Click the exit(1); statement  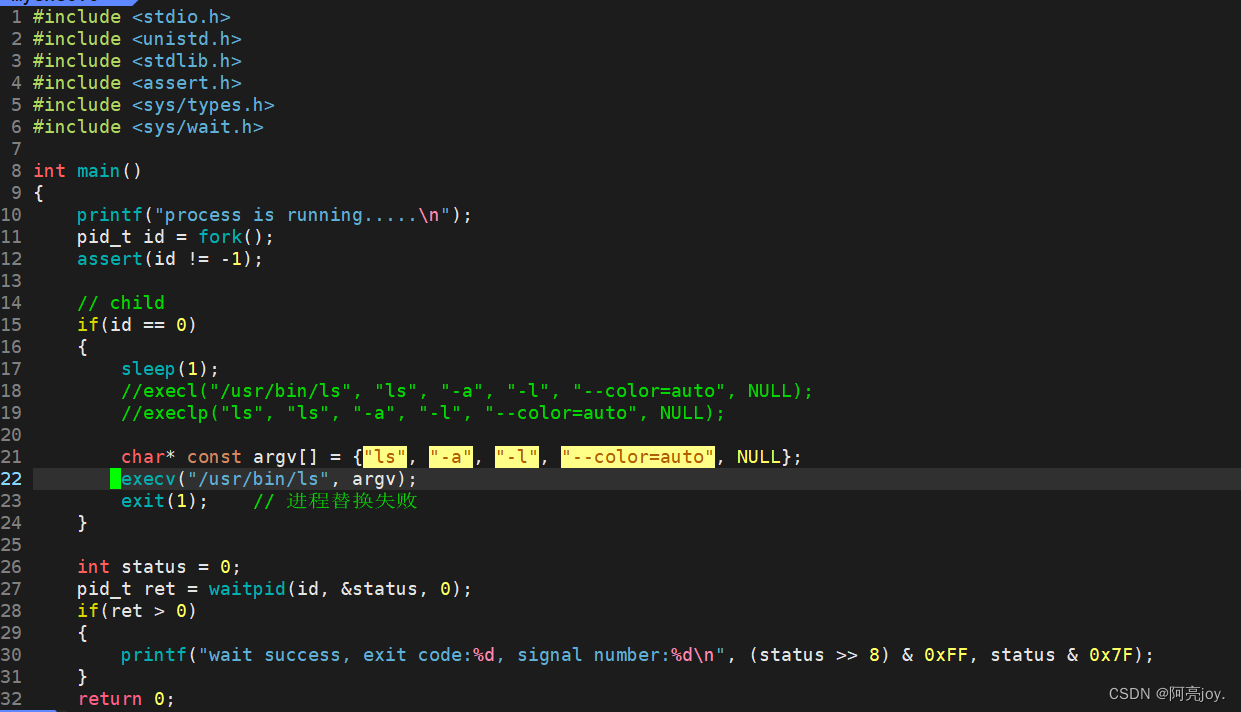165,501
